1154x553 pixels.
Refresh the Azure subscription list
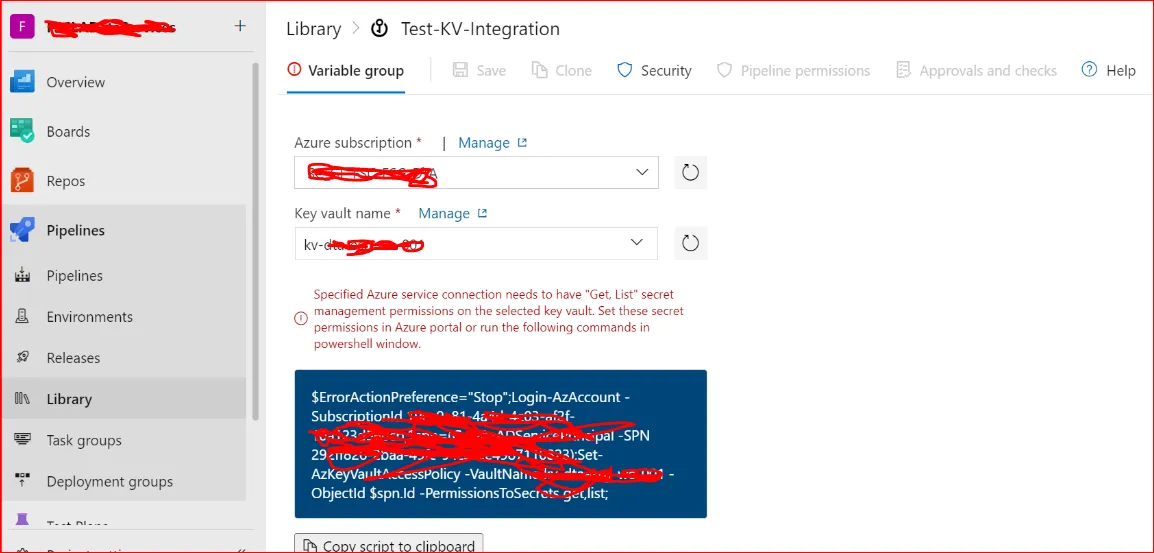tap(690, 172)
